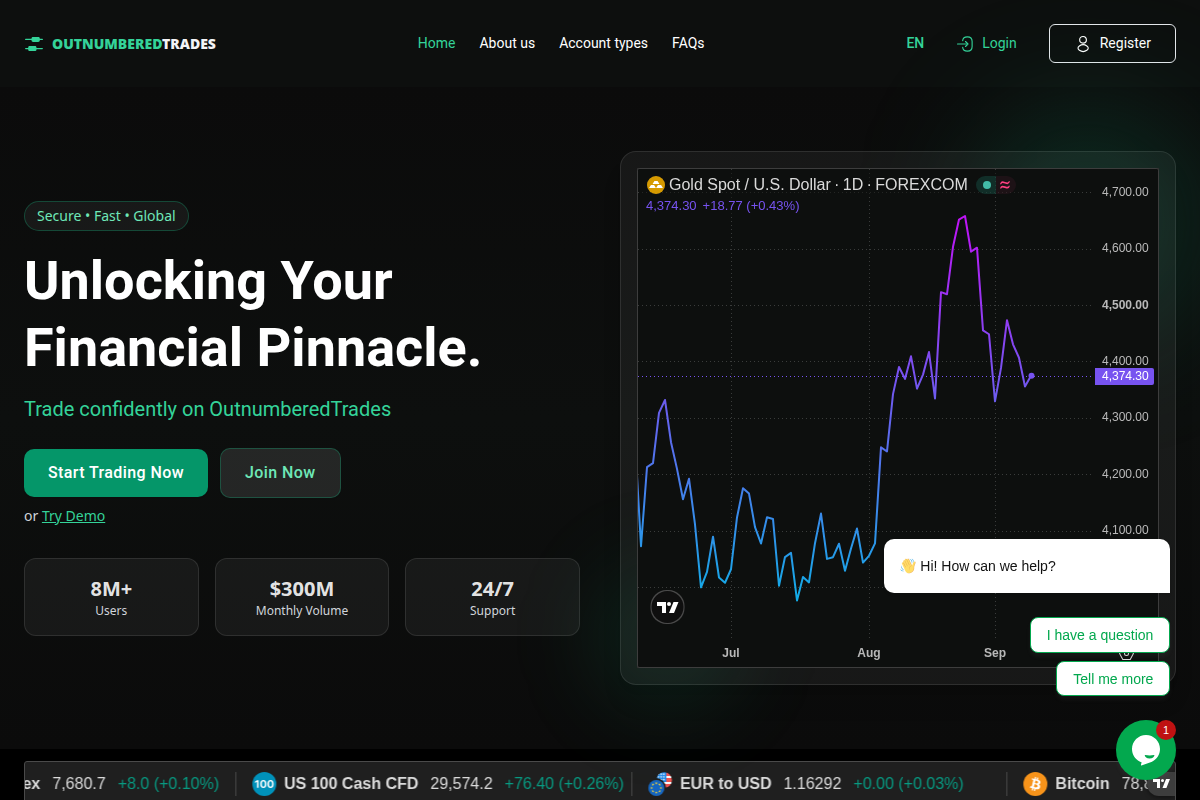Viewport: 1200px width, 800px height.
Task: Click the pink approximate-data icon
Action: 1005,185
